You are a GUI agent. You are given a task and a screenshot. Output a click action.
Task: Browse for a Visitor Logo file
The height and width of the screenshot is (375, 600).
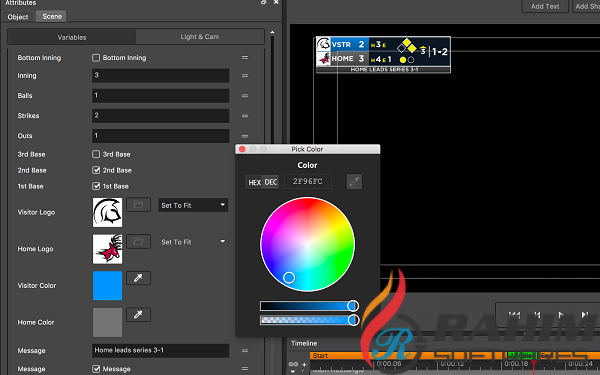pyautogui.click(x=138, y=205)
